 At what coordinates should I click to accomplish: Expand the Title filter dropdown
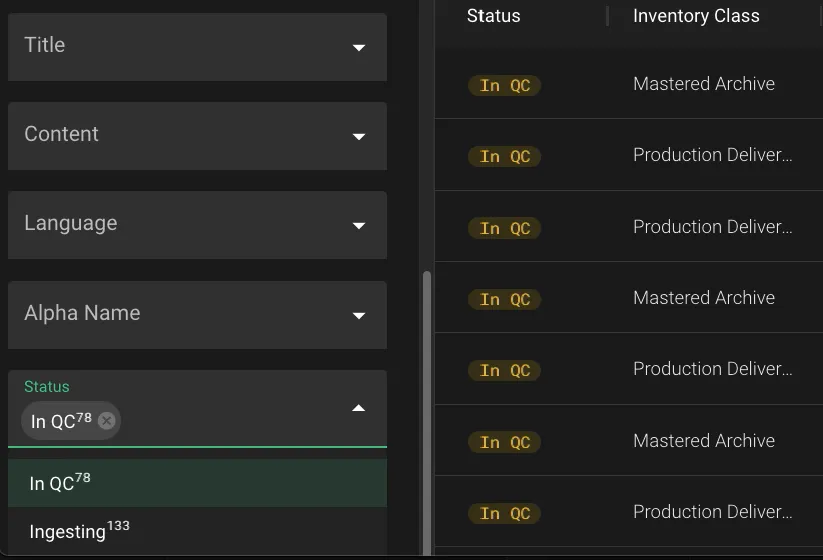358,47
